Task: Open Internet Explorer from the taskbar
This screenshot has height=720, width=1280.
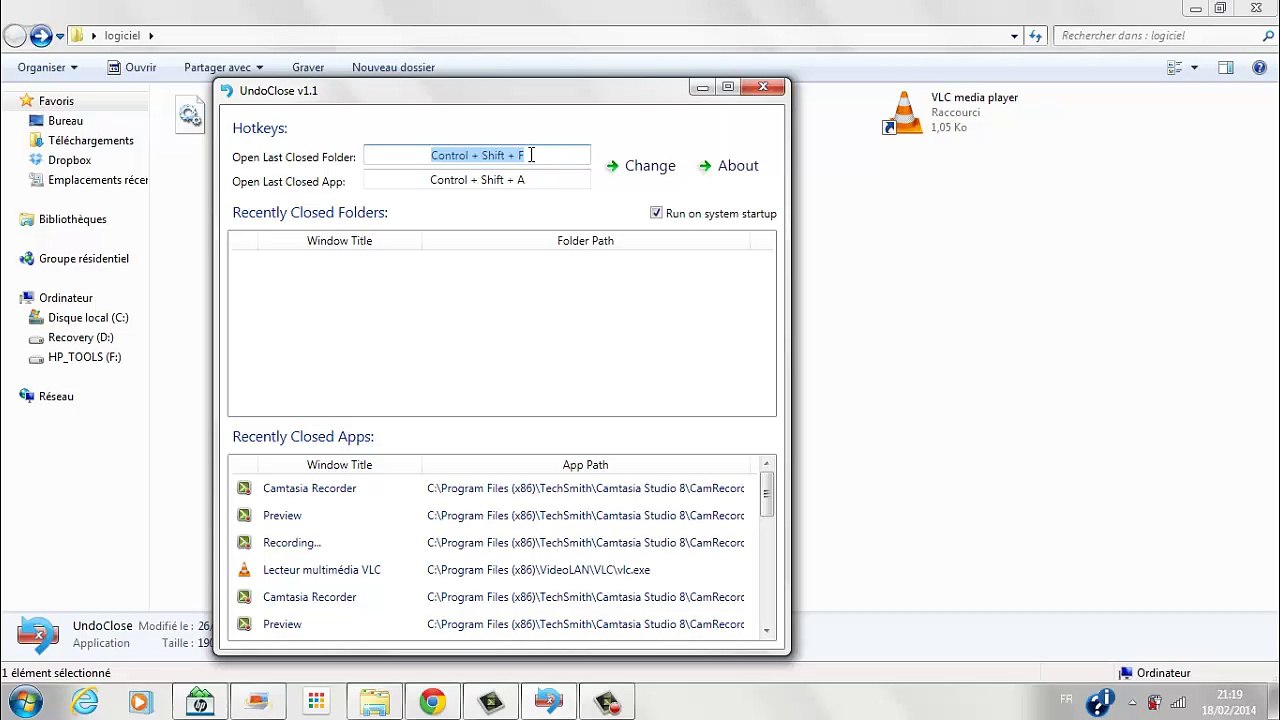Action: tap(85, 702)
